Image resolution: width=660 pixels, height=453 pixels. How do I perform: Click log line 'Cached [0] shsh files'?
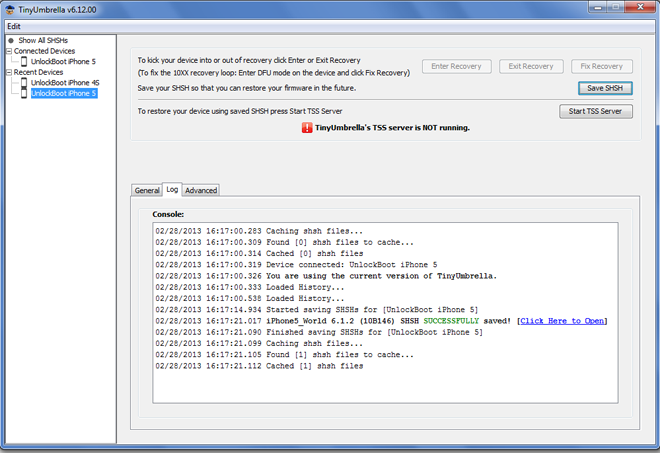coord(259,253)
